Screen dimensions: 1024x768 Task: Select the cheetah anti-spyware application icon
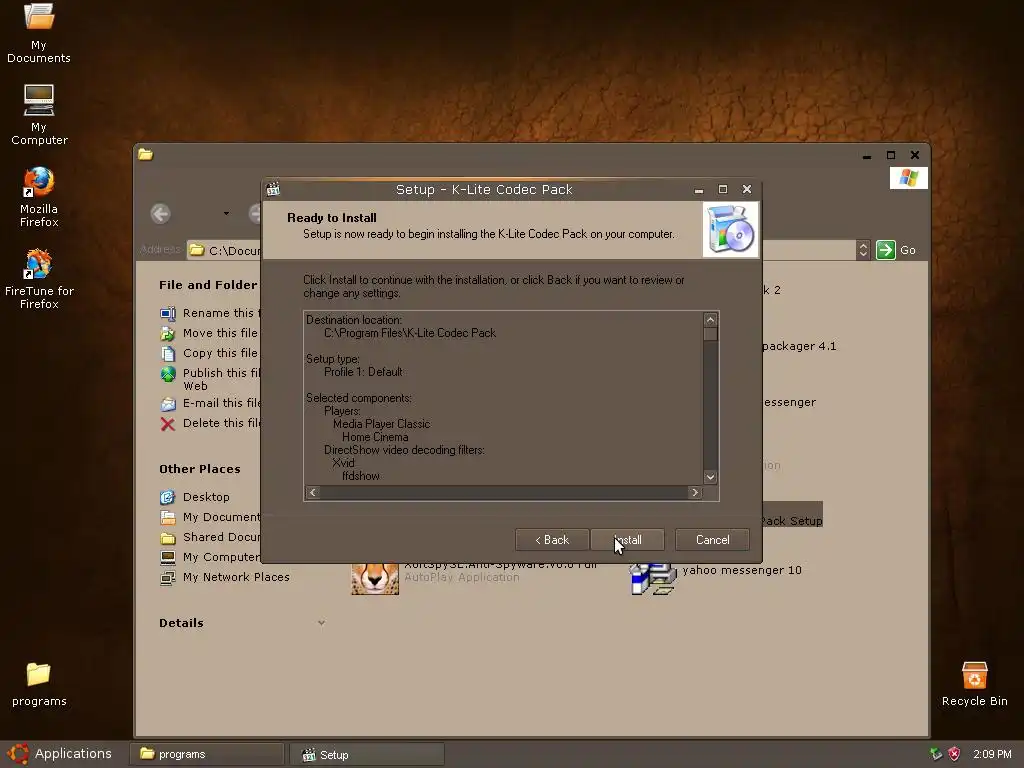pos(375,579)
